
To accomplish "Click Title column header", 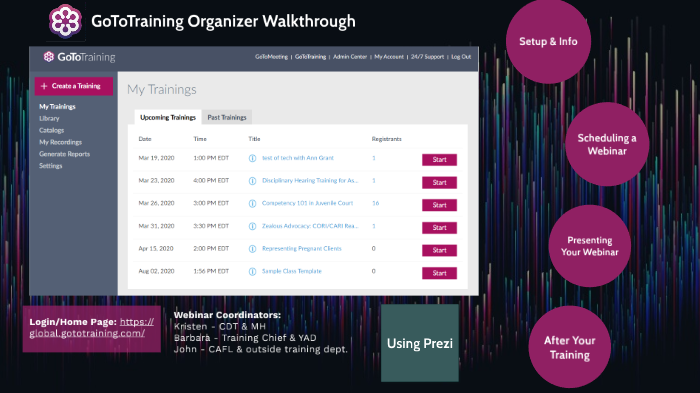I will tap(254, 139).
